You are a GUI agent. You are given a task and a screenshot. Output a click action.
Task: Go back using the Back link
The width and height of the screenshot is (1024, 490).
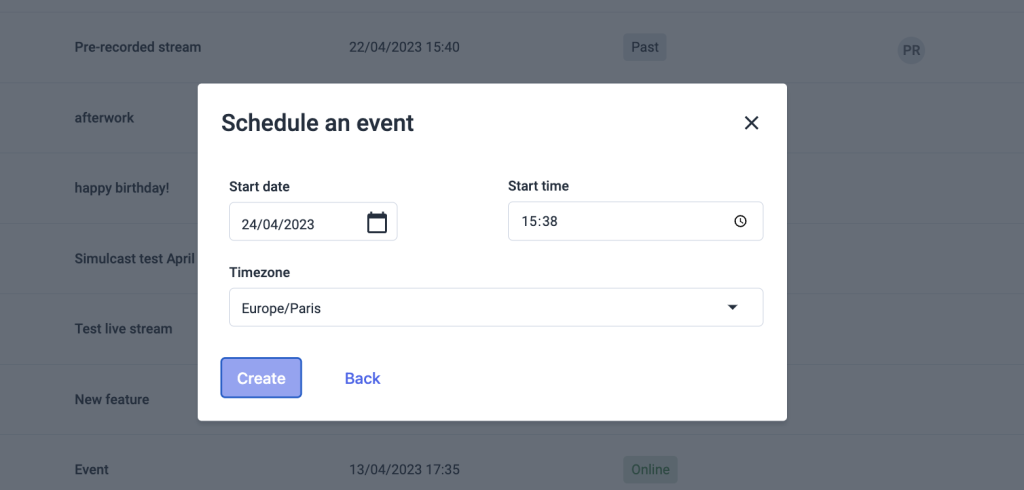(x=362, y=378)
